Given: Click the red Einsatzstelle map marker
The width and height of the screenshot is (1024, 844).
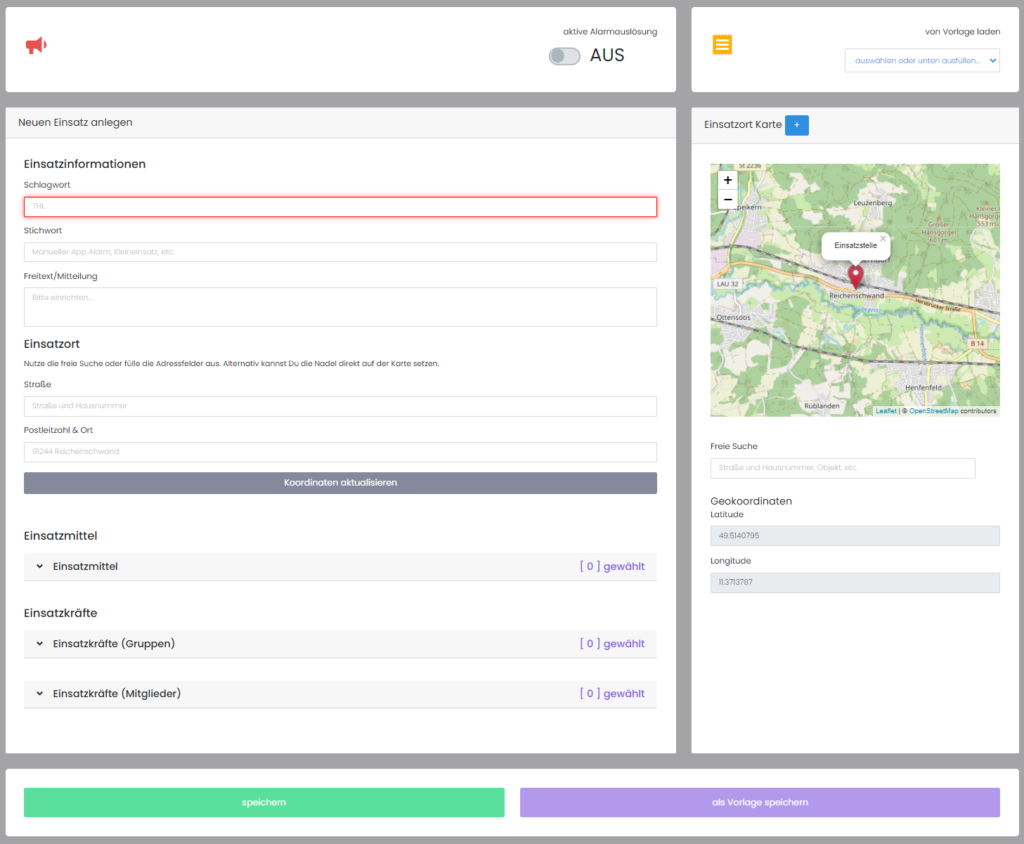Looking at the screenshot, I should pos(855,276).
